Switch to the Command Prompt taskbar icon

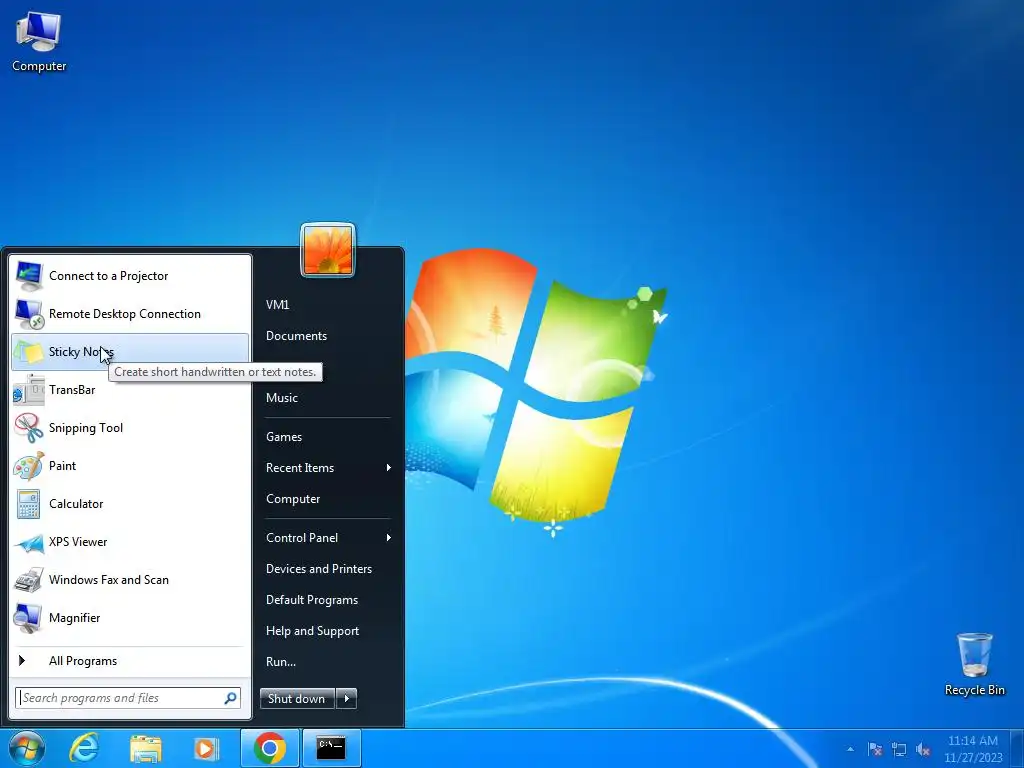click(x=331, y=748)
